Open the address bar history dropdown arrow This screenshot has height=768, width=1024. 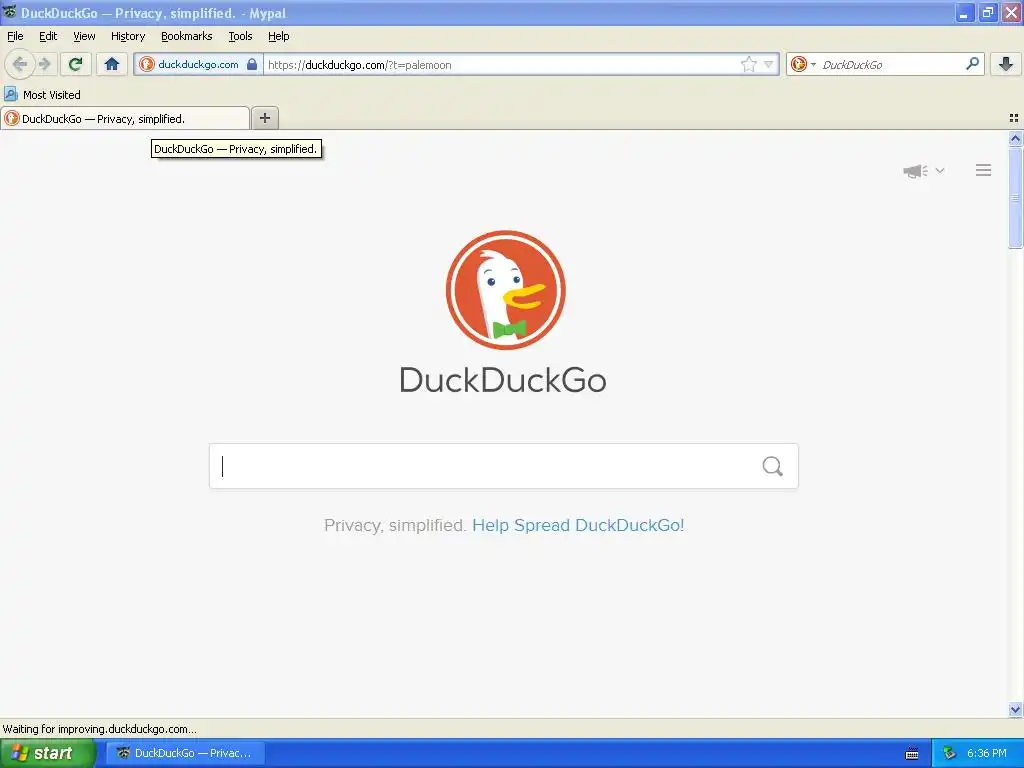point(769,64)
